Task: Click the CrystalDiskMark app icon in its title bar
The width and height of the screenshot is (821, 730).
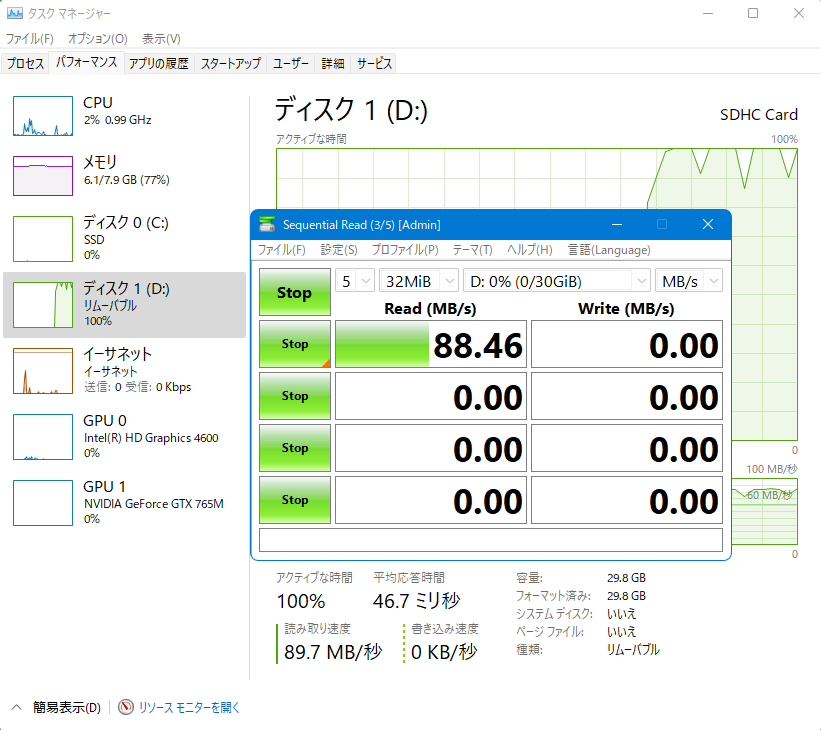Action: (267, 225)
